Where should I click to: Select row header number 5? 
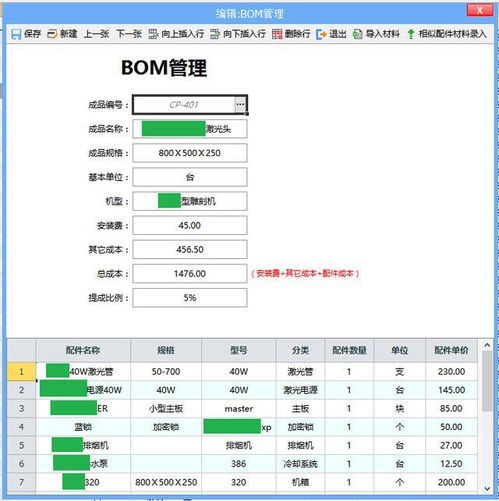coord(21,445)
